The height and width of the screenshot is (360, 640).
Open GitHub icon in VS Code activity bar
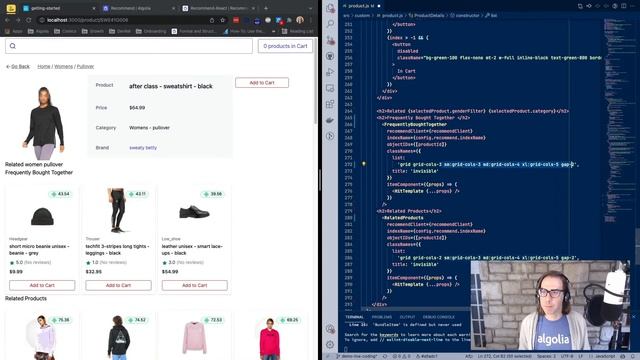coord(331,56)
